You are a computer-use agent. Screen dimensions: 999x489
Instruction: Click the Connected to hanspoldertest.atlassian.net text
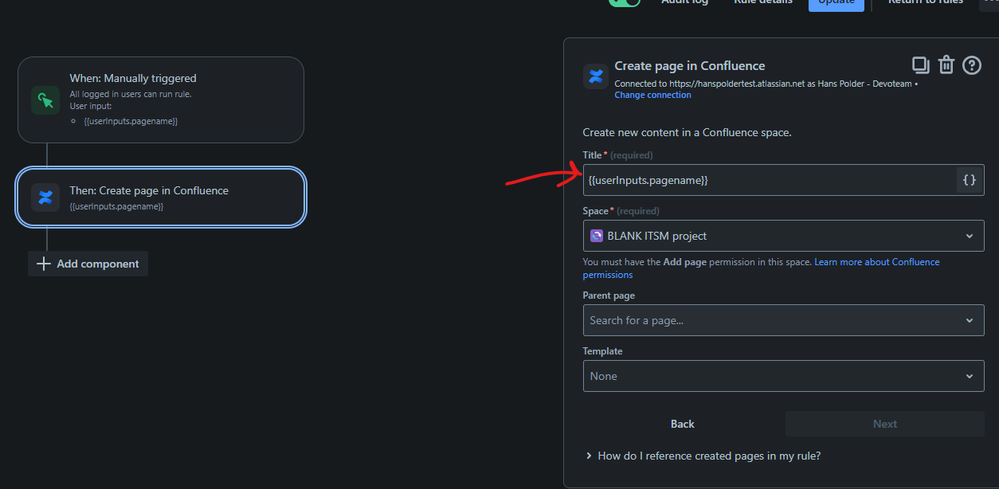pyautogui.click(x=766, y=83)
